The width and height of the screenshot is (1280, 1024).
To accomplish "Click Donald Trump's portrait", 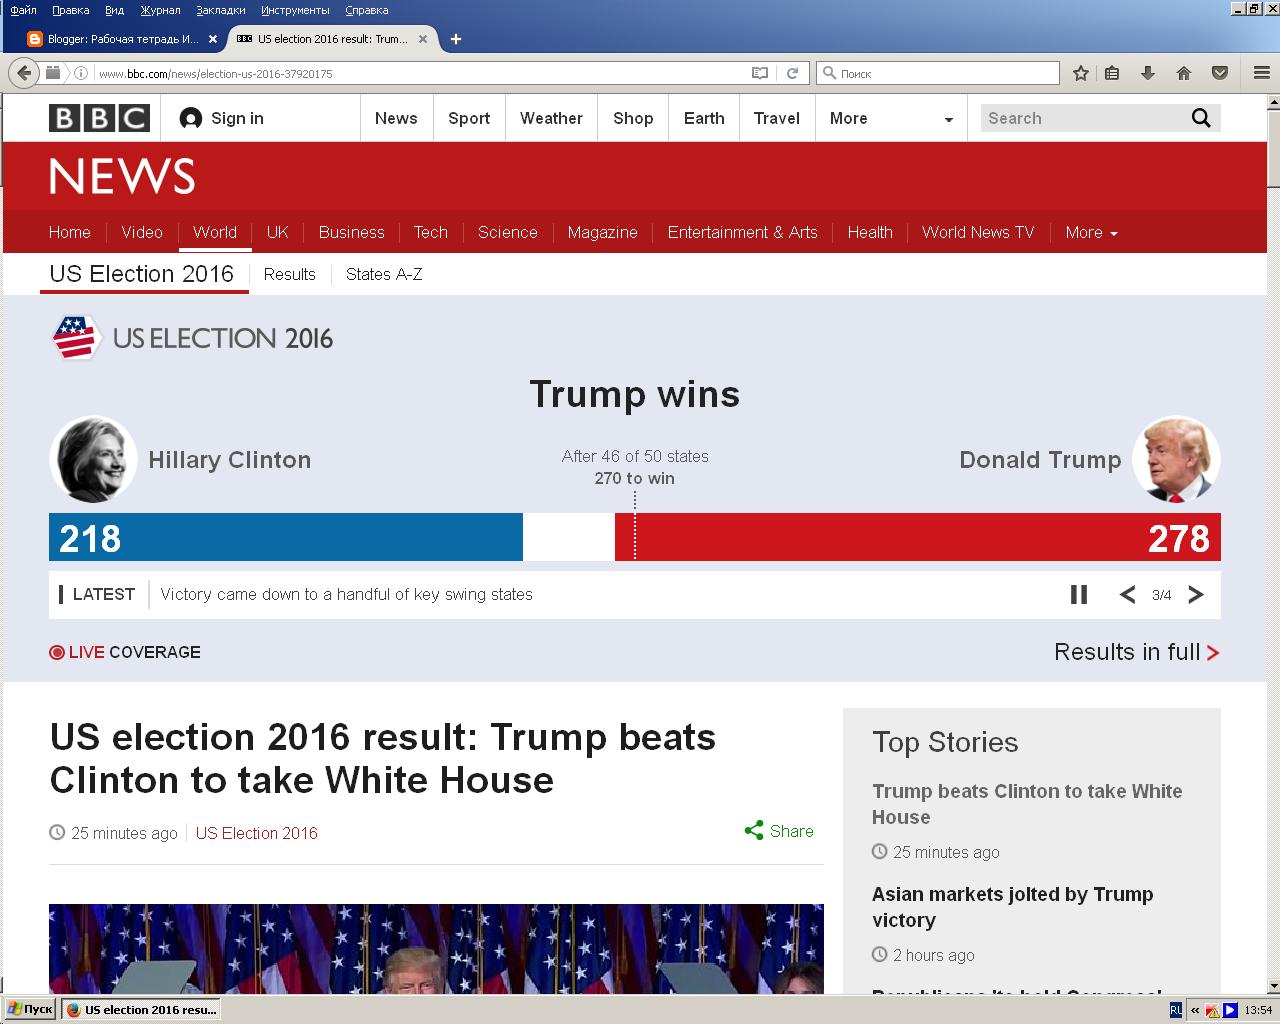I will coord(1176,459).
